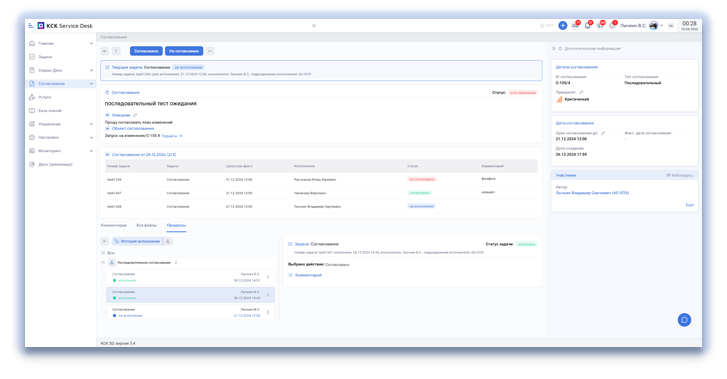The height and width of the screenshot is (379, 727).
Task: Open menu for process item dated 14:45
Action: [268, 295]
